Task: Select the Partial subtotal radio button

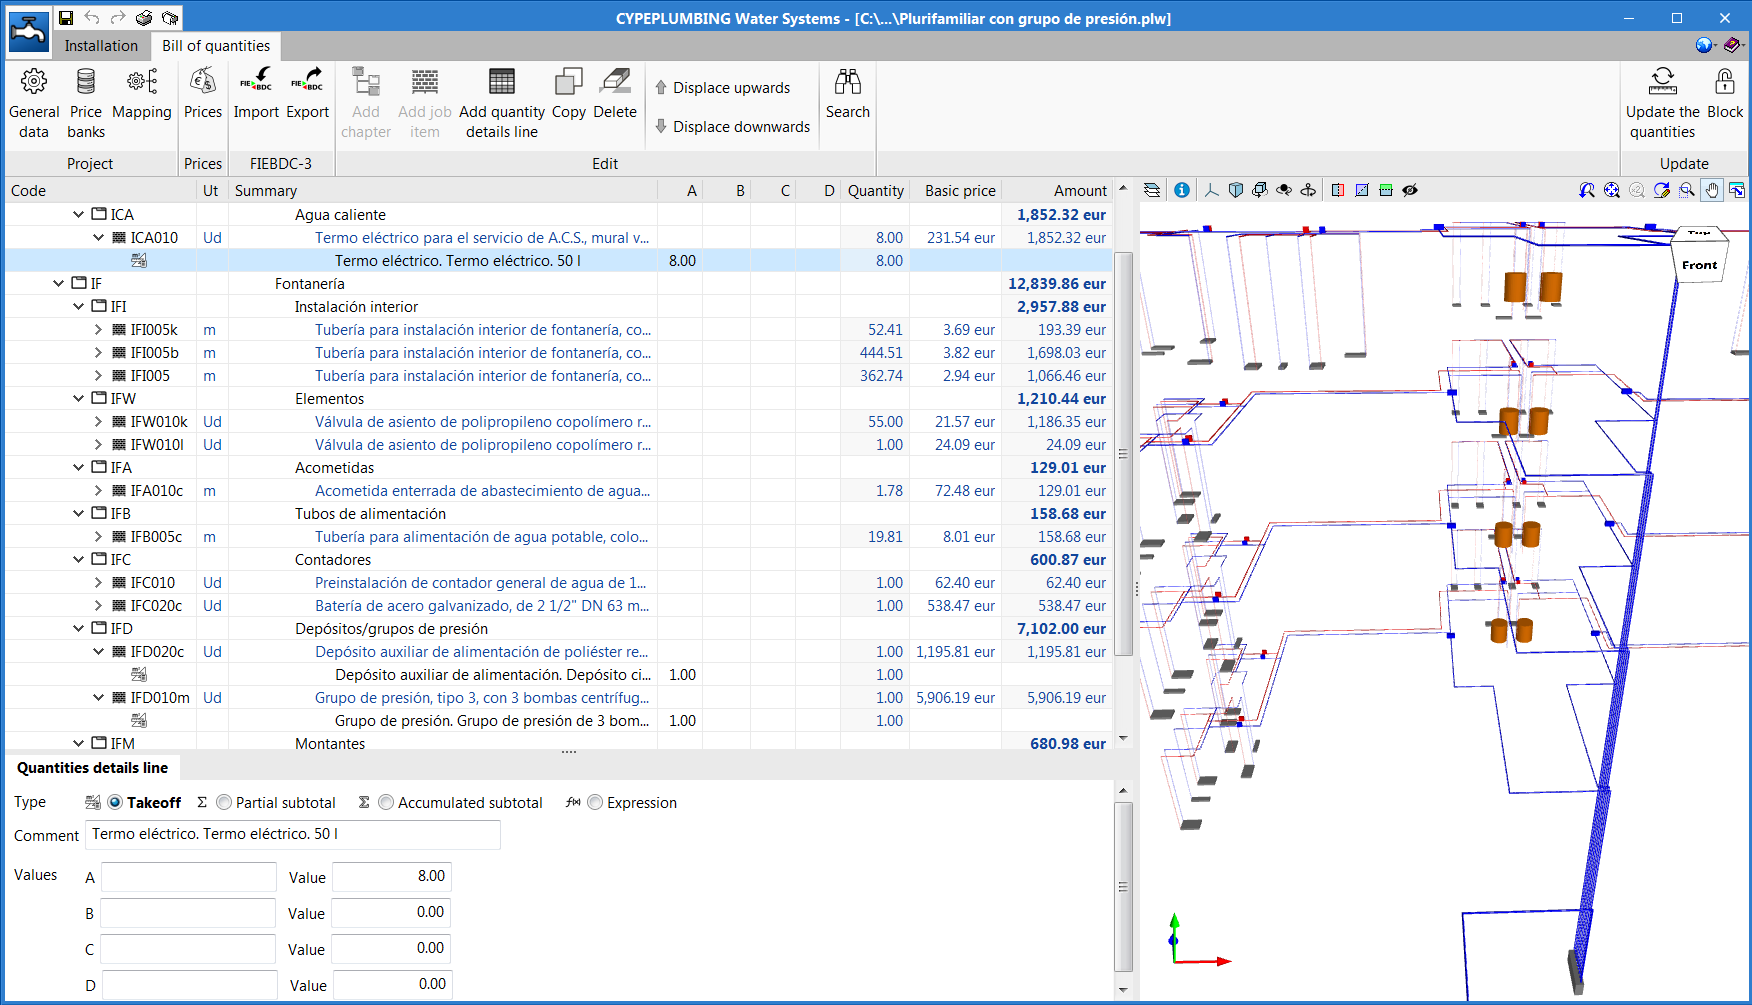Action: (x=225, y=802)
